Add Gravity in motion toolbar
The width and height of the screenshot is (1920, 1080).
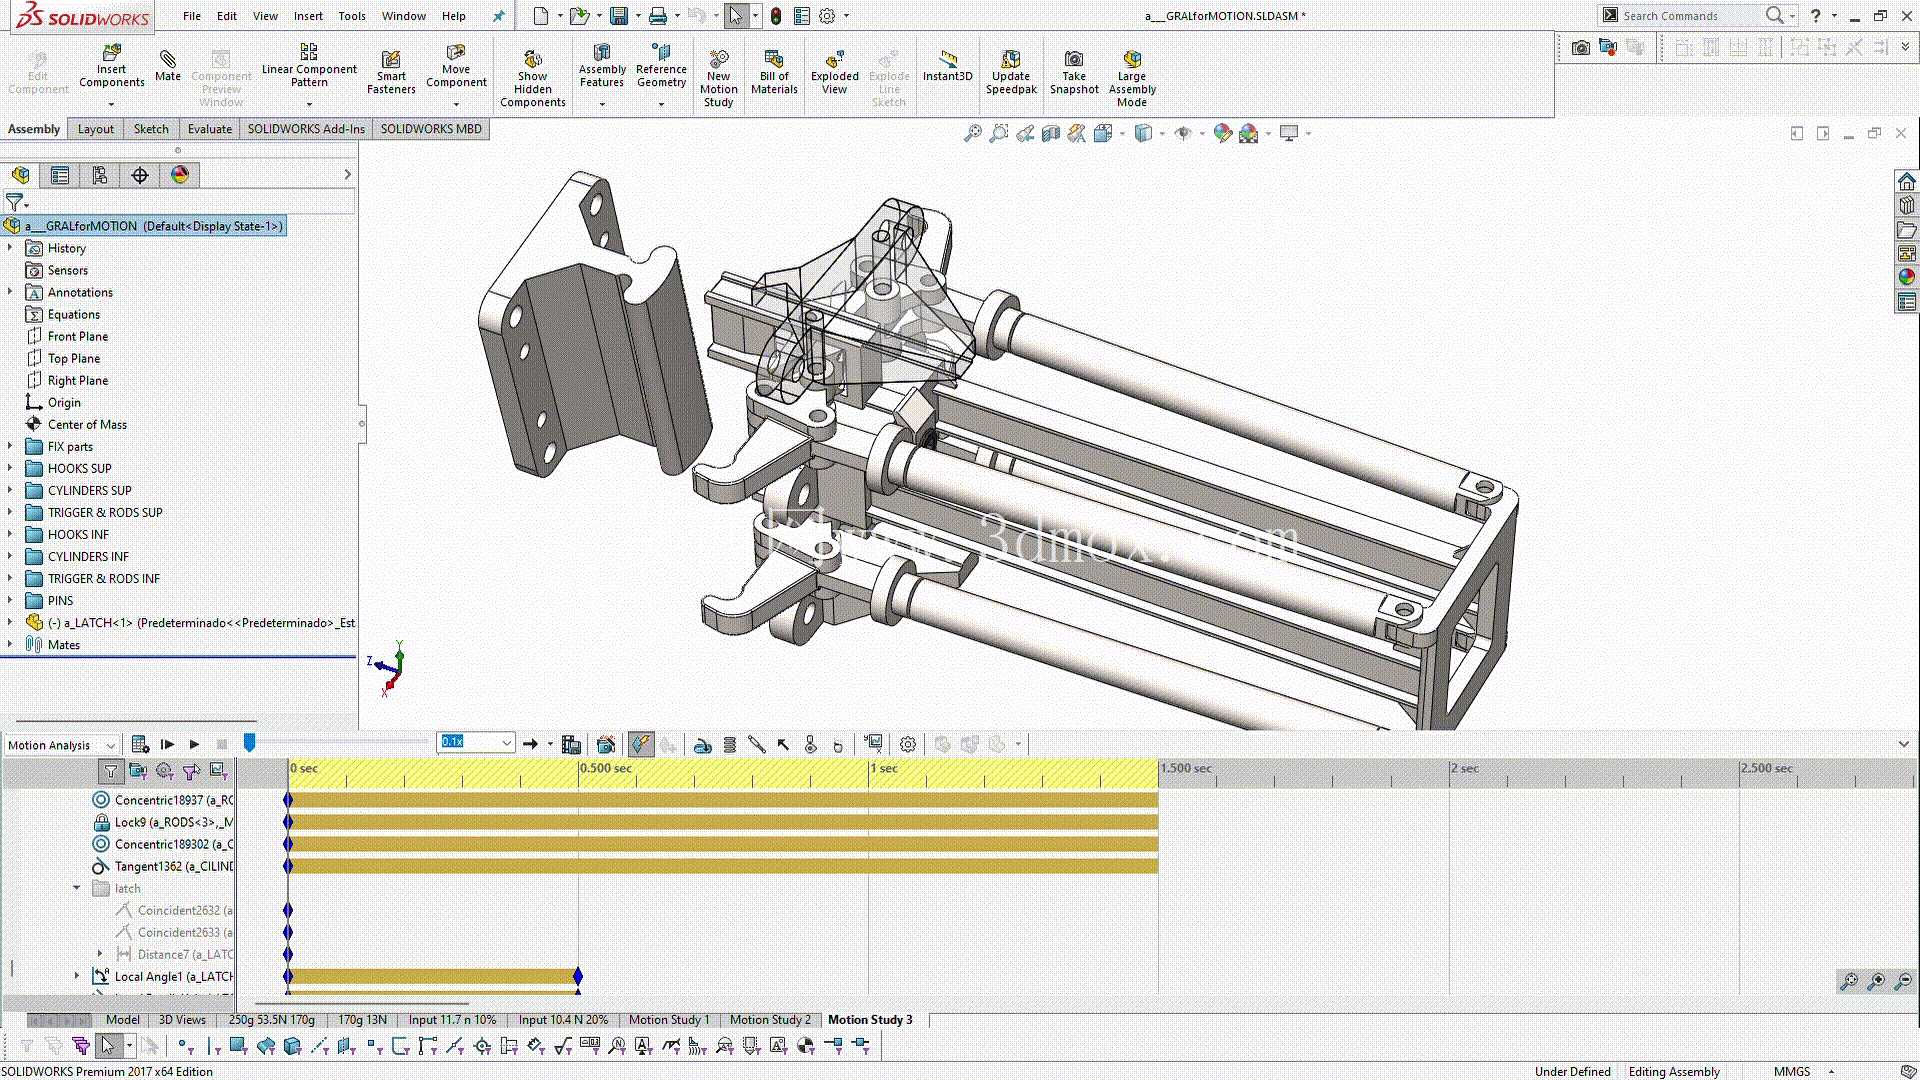pos(838,744)
